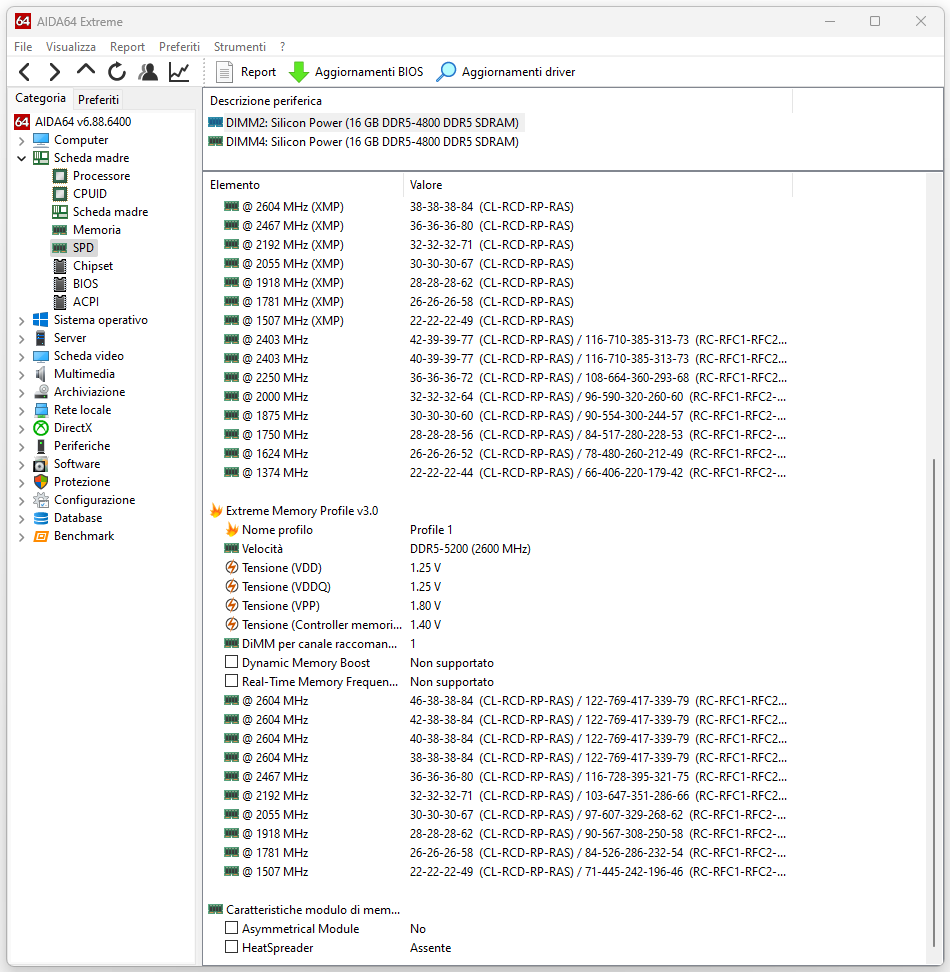Expand the Computer tree node
Viewport: 950px width, 972px height.
coord(22,141)
